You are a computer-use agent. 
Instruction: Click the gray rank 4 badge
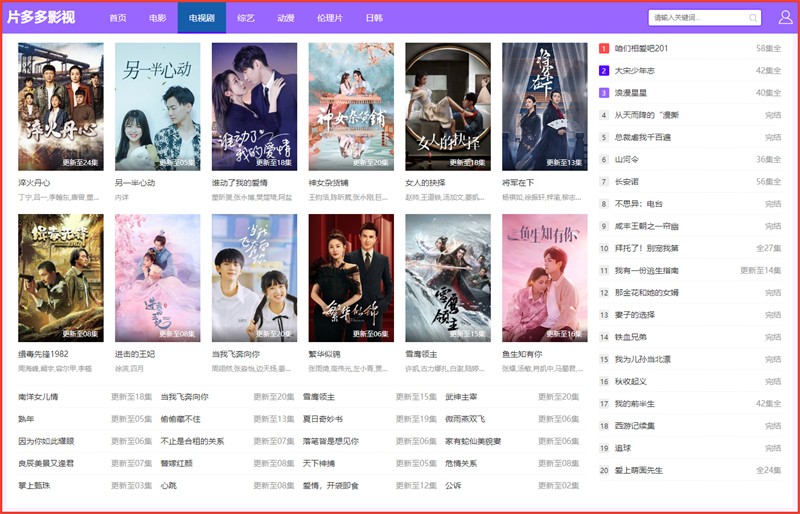click(604, 114)
